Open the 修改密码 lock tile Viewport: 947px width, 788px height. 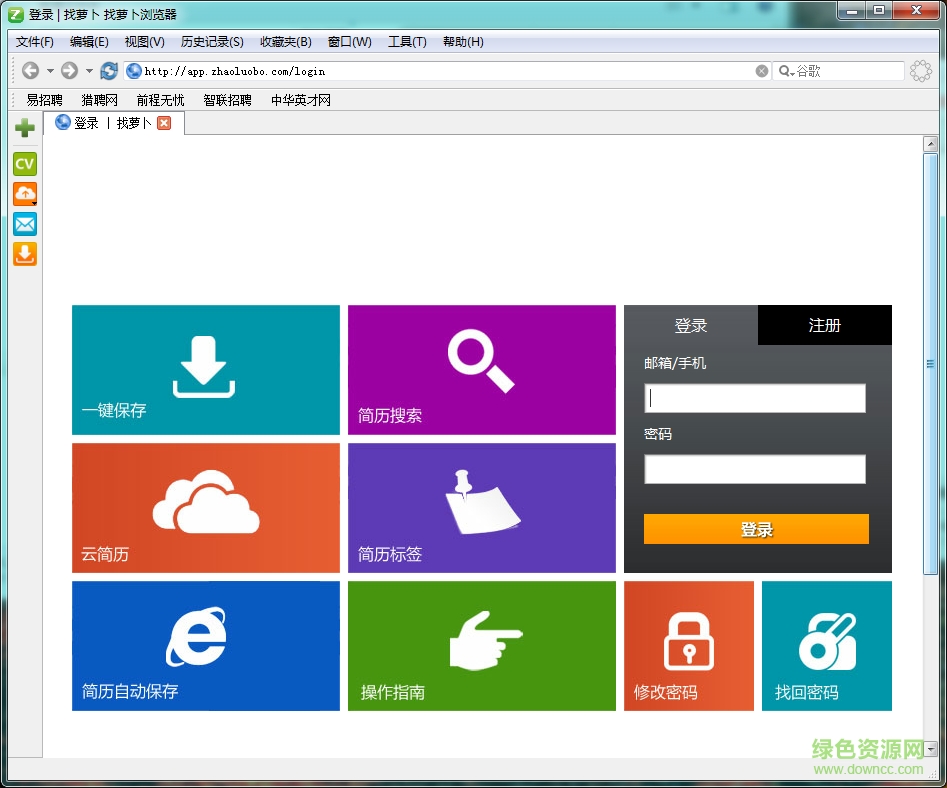[x=688, y=645]
